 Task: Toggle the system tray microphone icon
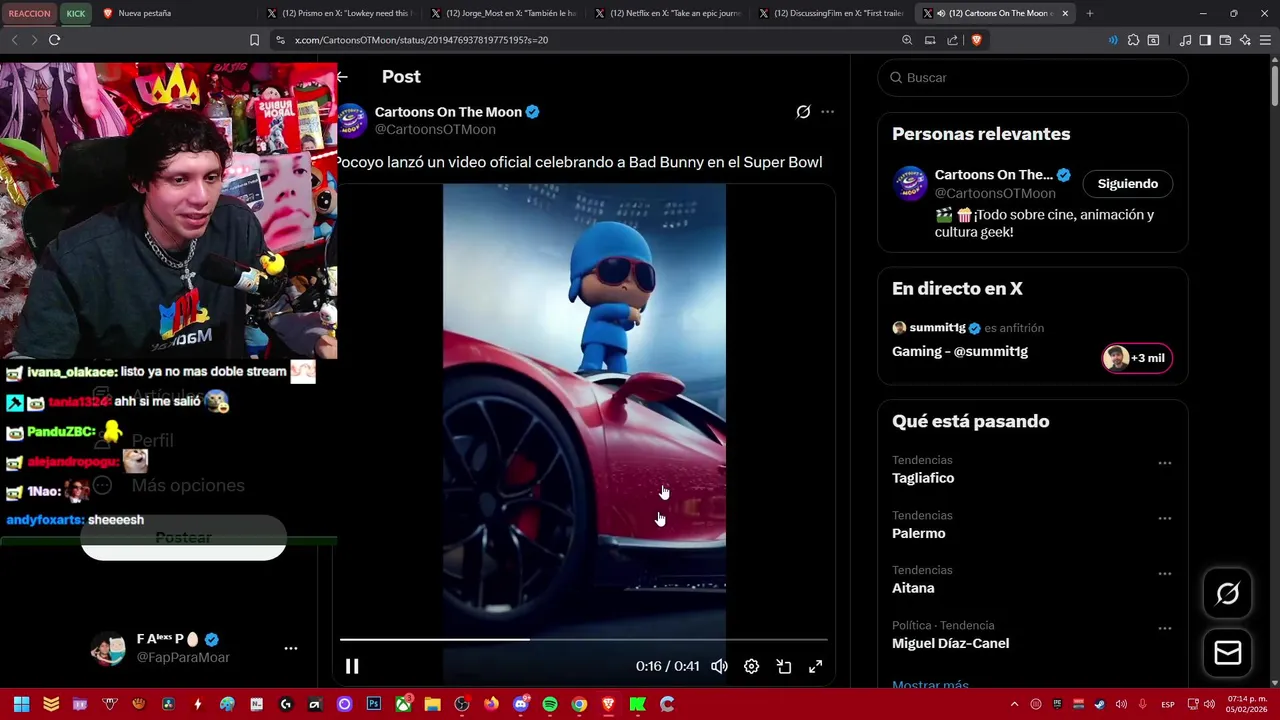[1142, 704]
